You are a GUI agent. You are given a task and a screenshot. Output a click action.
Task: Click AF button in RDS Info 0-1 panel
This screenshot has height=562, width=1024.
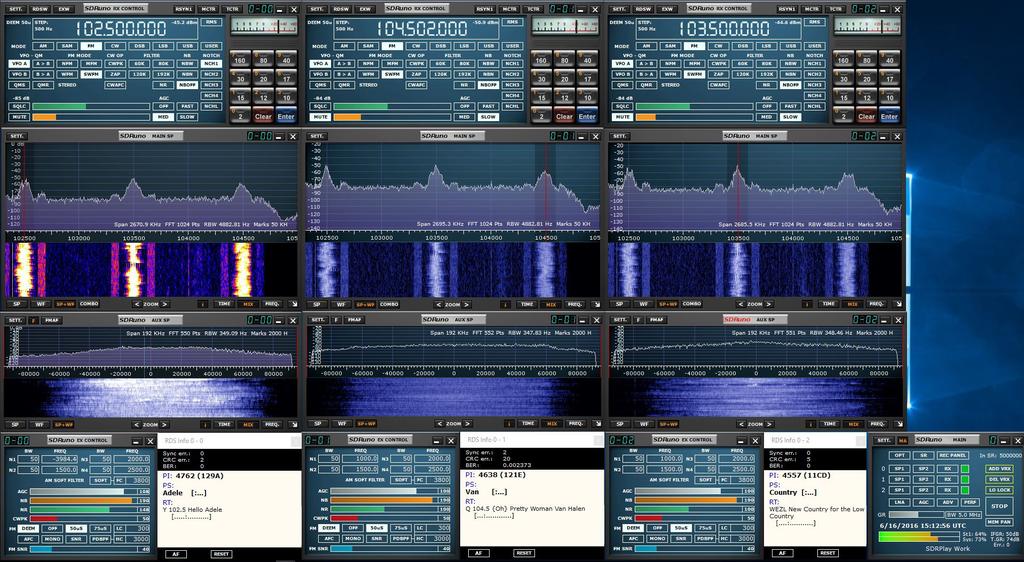click(479, 553)
